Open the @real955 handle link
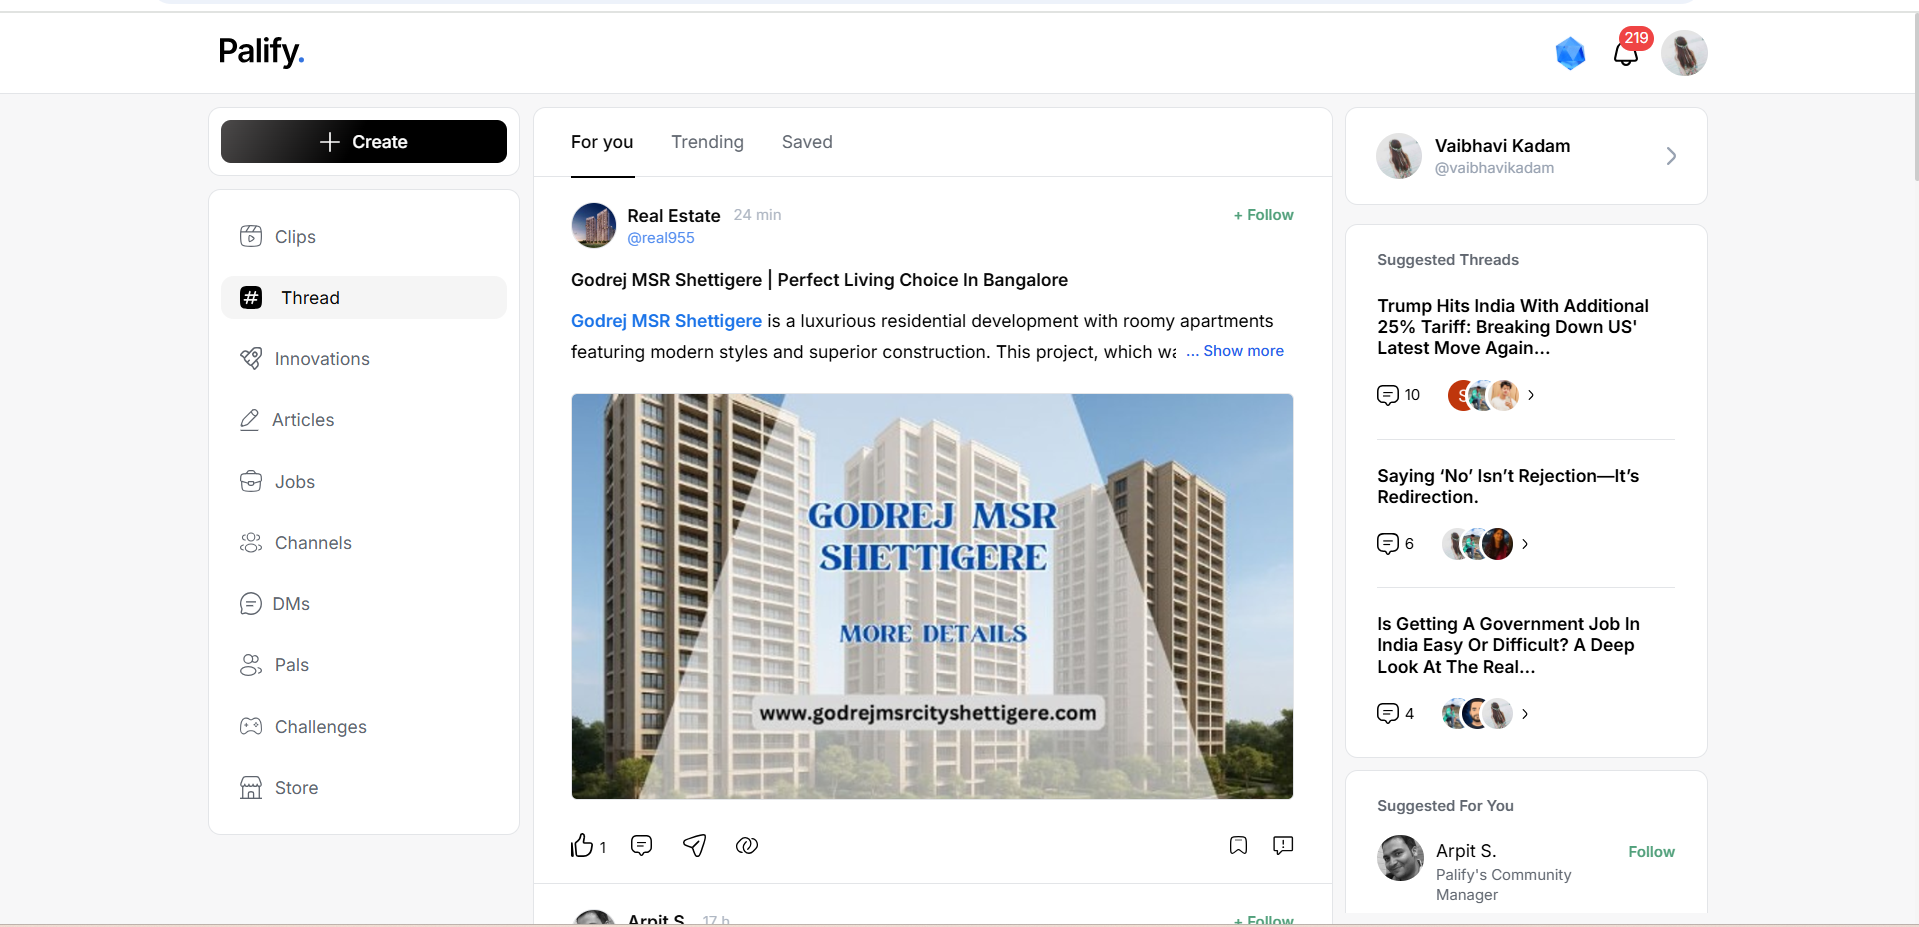 [x=660, y=238]
